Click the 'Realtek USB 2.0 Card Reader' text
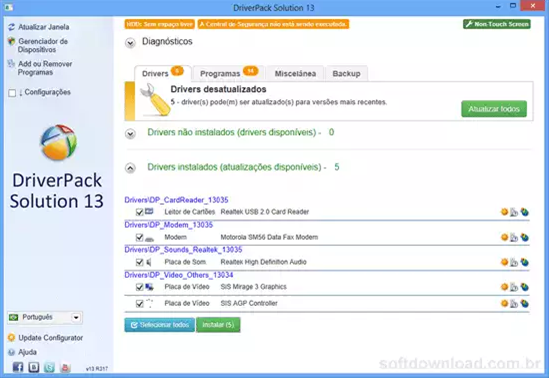The height and width of the screenshot is (378, 549). tap(265, 212)
